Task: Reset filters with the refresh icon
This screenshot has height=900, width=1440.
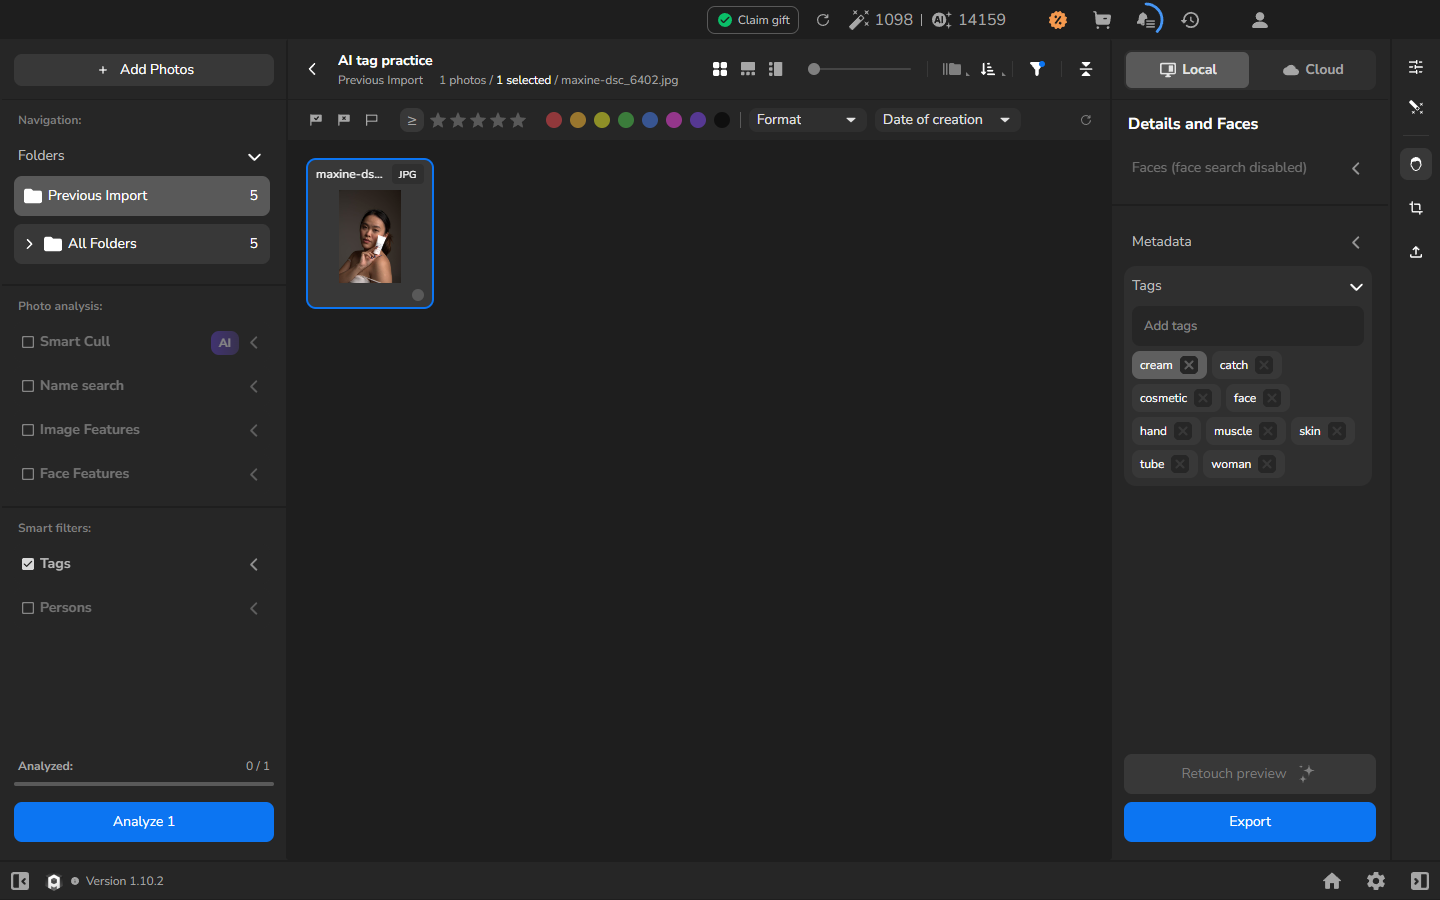Action: tap(1086, 120)
